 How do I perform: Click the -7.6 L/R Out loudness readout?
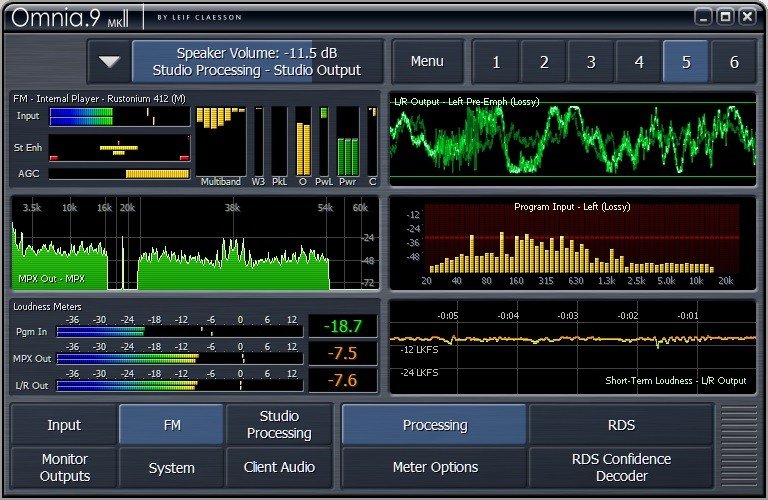[x=343, y=381]
